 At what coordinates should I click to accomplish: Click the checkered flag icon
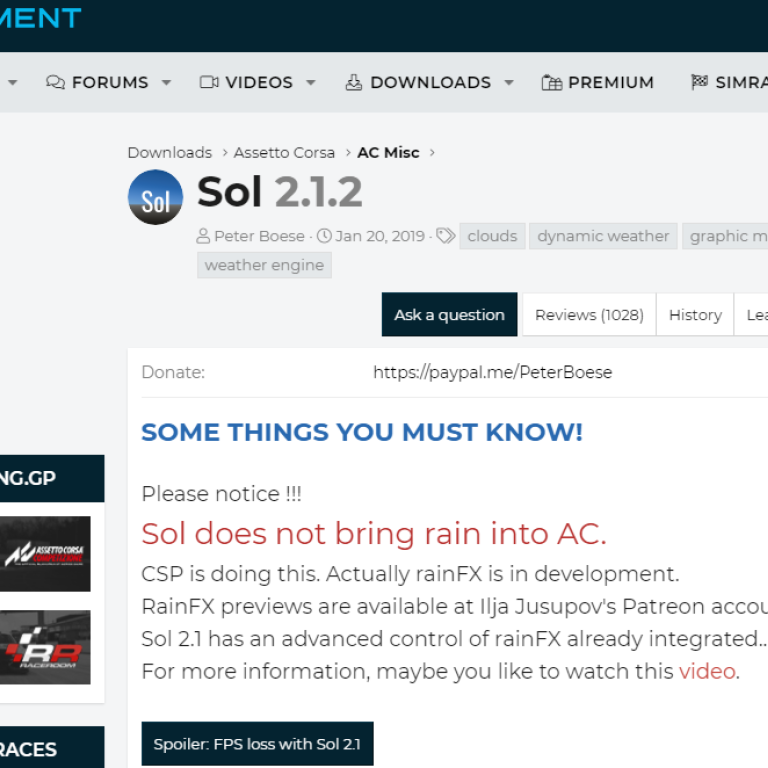(699, 81)
